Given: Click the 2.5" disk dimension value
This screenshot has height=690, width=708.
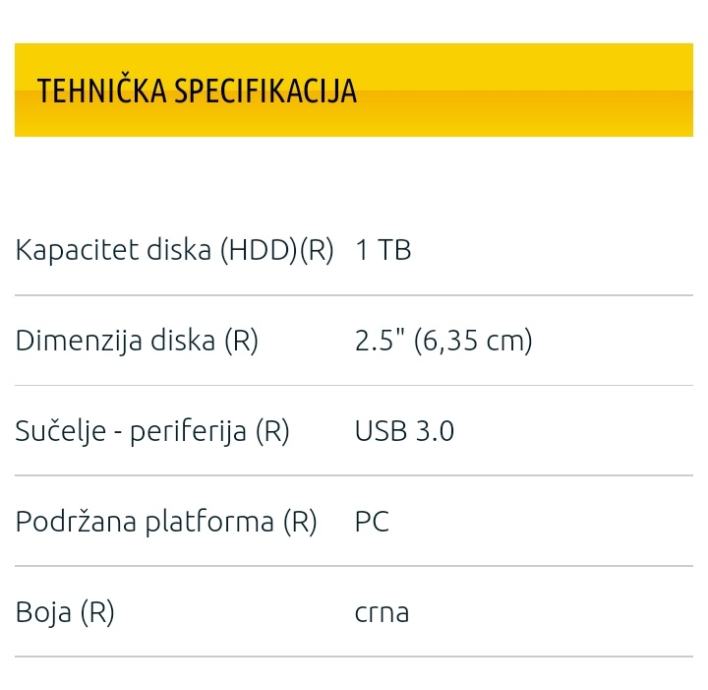Looking at the screenshot, I should tap(375, 341).
